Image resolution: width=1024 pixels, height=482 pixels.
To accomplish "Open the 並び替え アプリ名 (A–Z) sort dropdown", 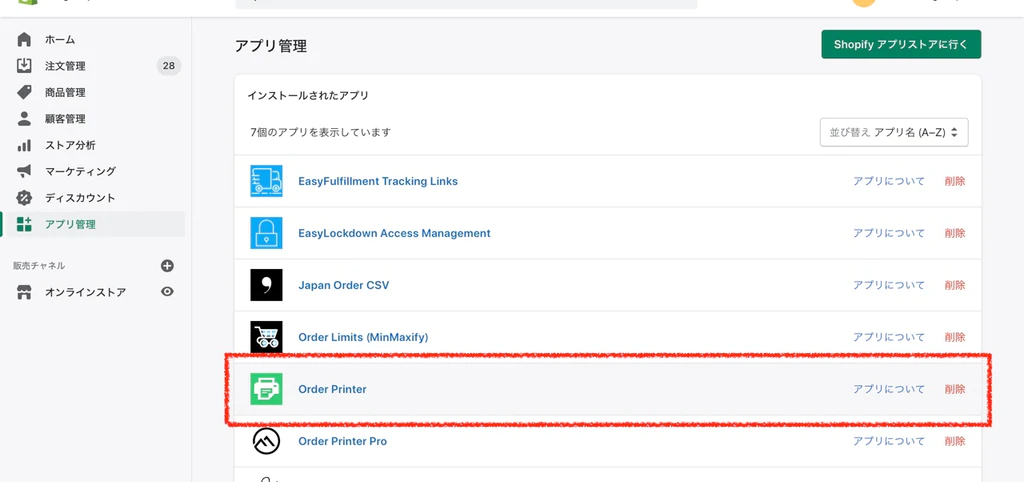I will coord(893,132).
